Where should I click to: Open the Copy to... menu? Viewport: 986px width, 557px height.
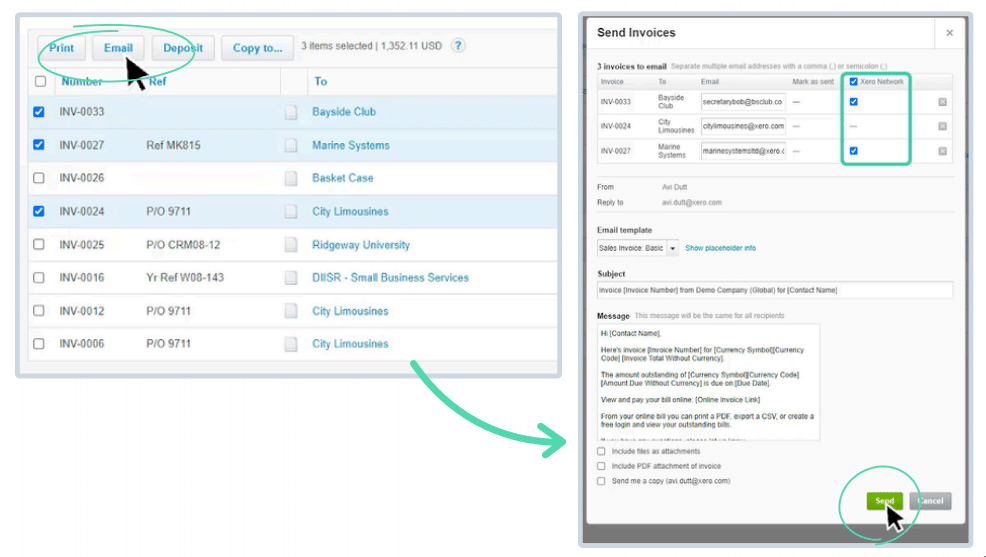[x=258, y=48]
